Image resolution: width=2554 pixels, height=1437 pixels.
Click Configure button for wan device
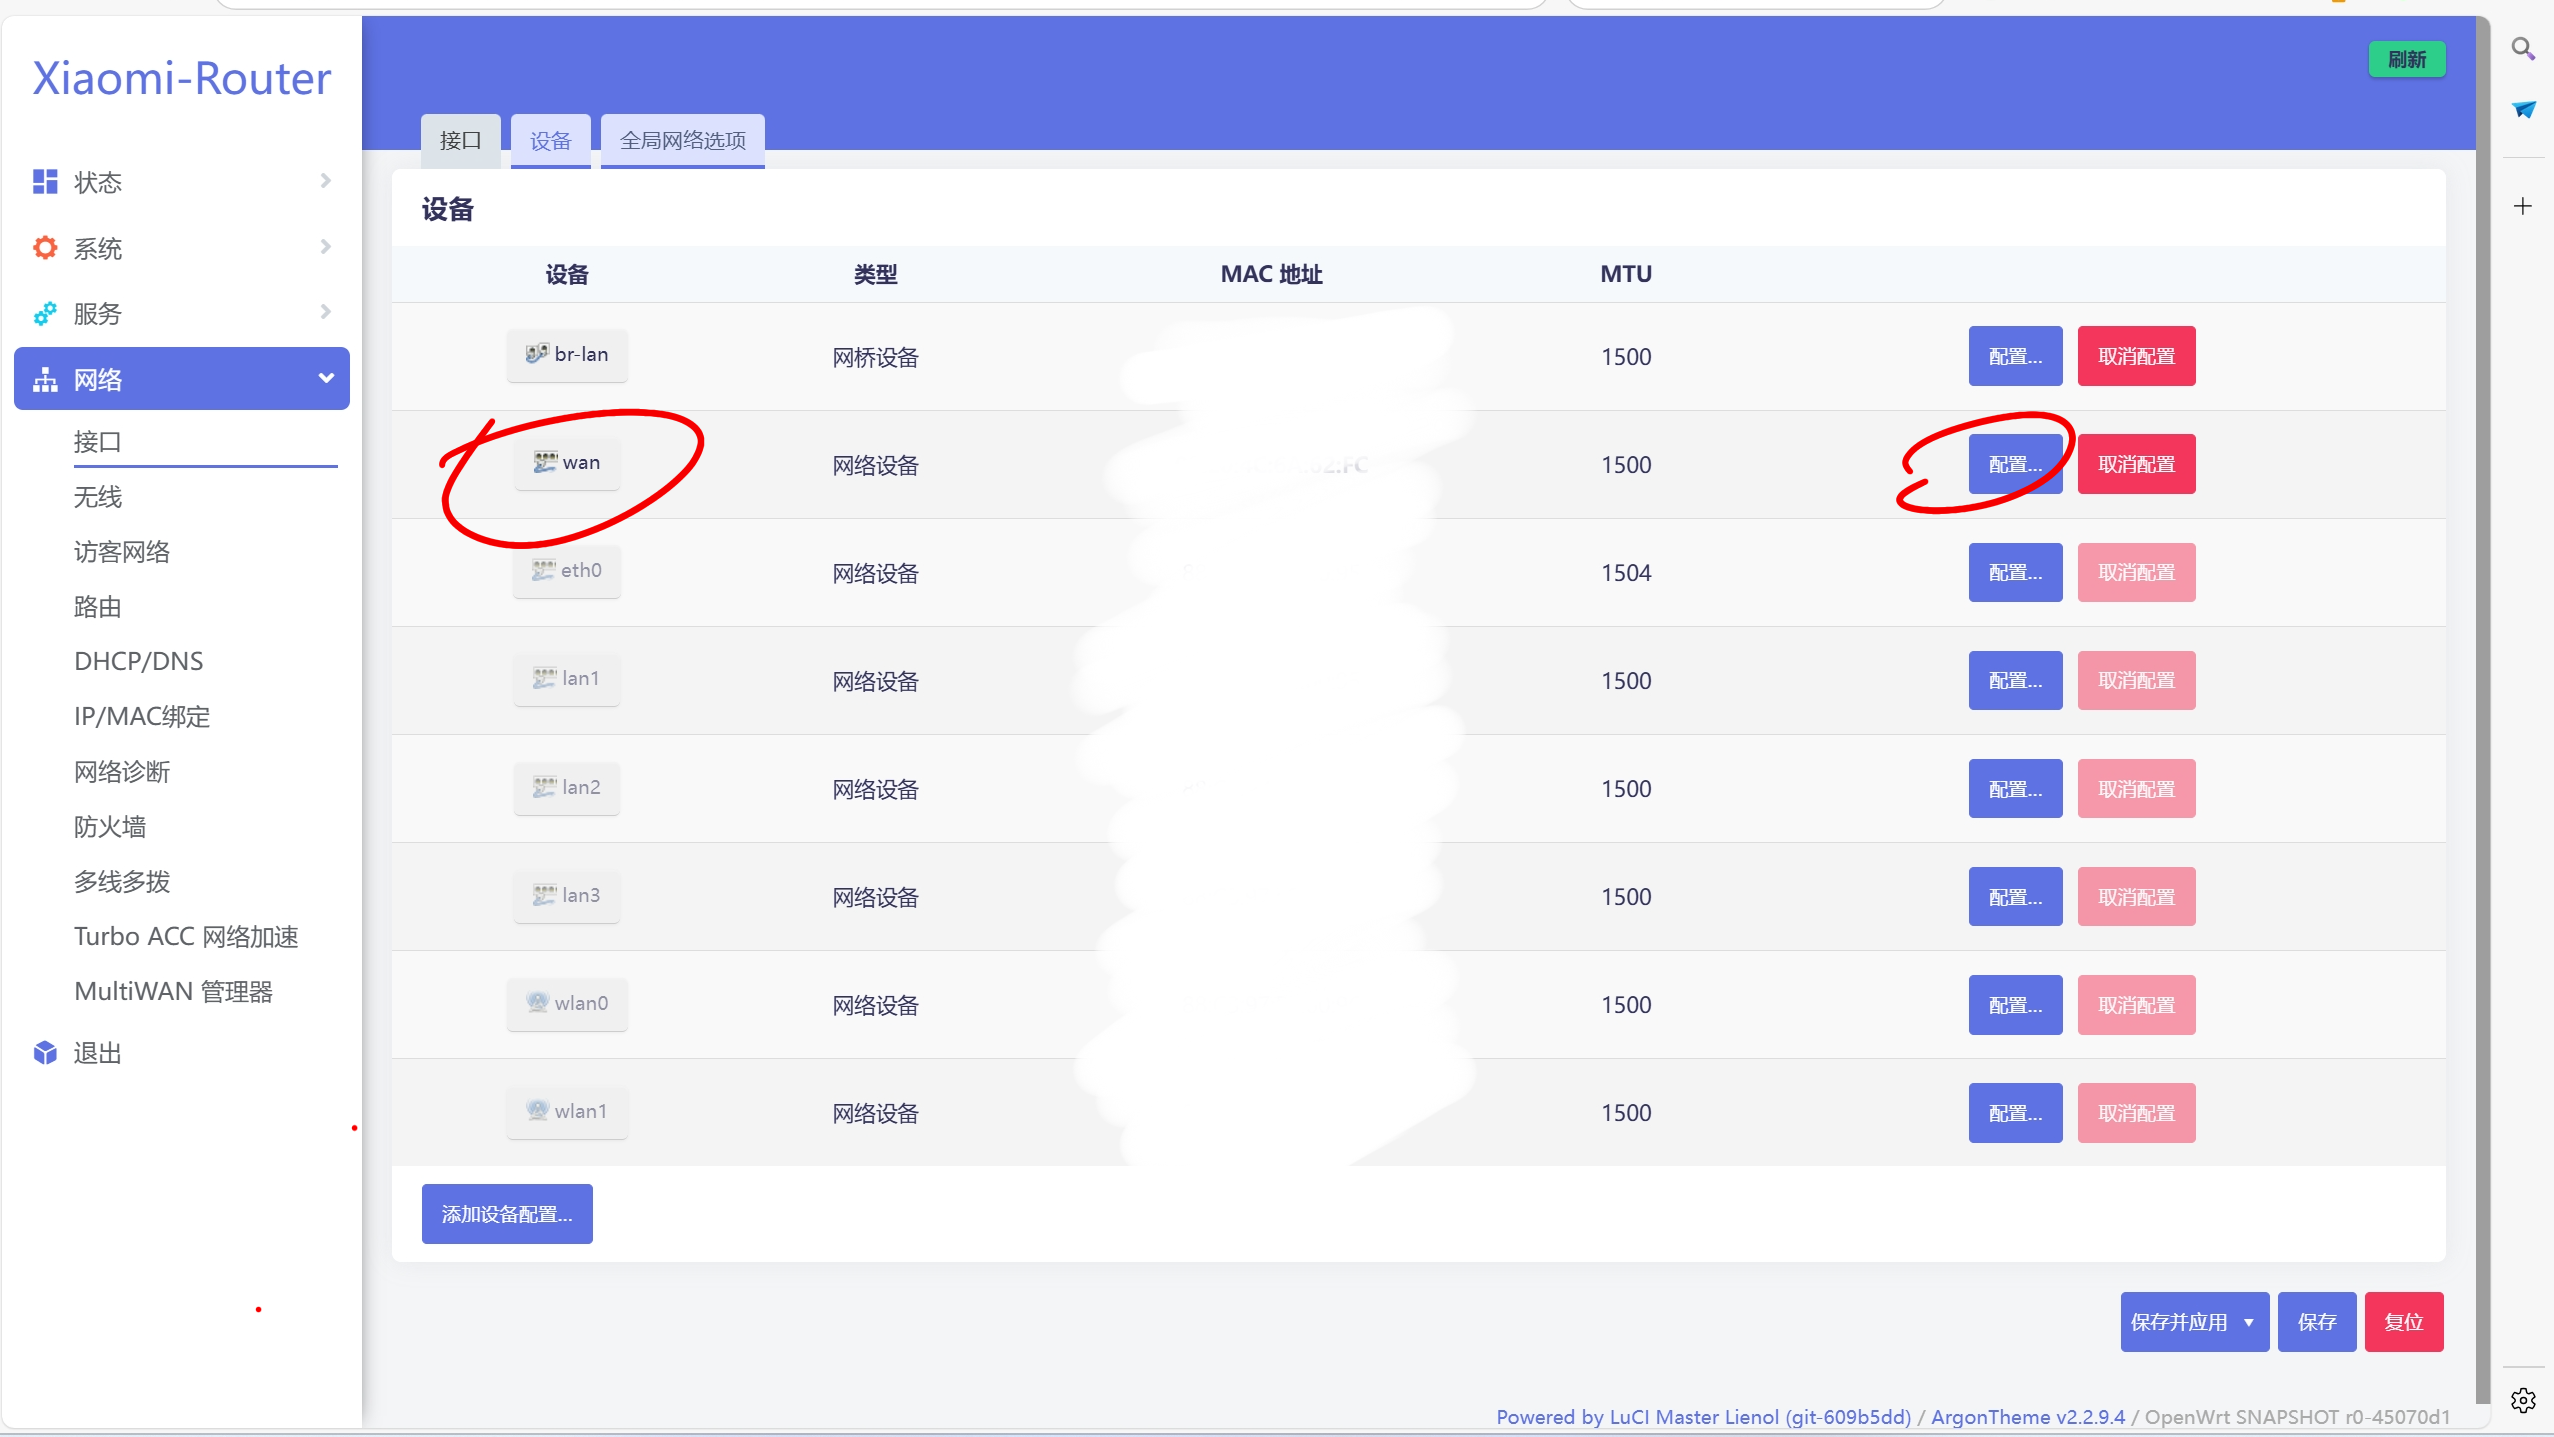pyautogui.click(x=2014, y=464)
